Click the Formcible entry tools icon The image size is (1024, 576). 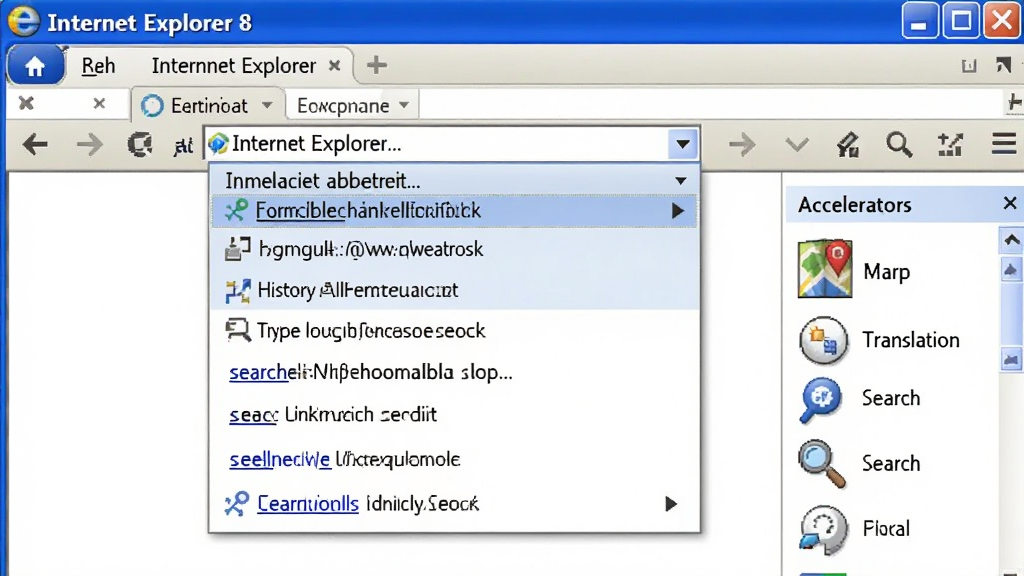pos(236,210)
